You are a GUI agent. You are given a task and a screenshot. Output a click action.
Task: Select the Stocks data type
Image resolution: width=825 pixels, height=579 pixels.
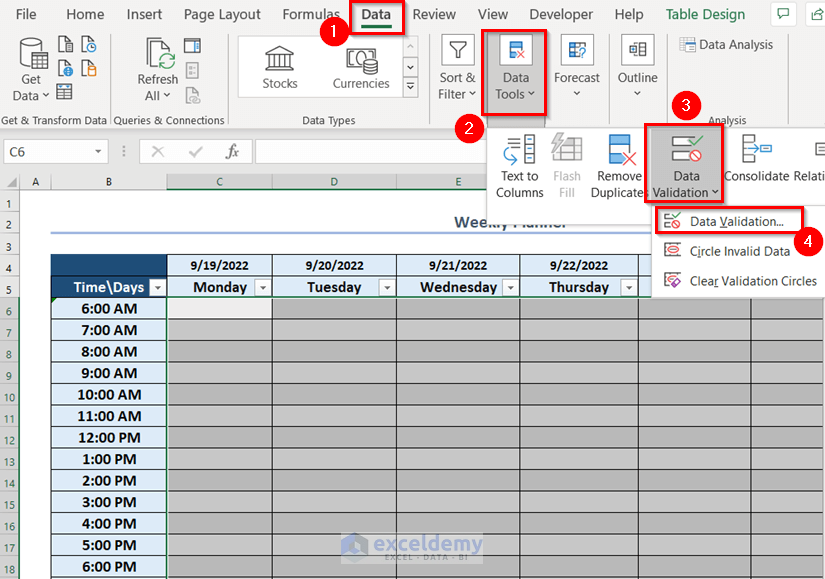click(x=279, y=67)
